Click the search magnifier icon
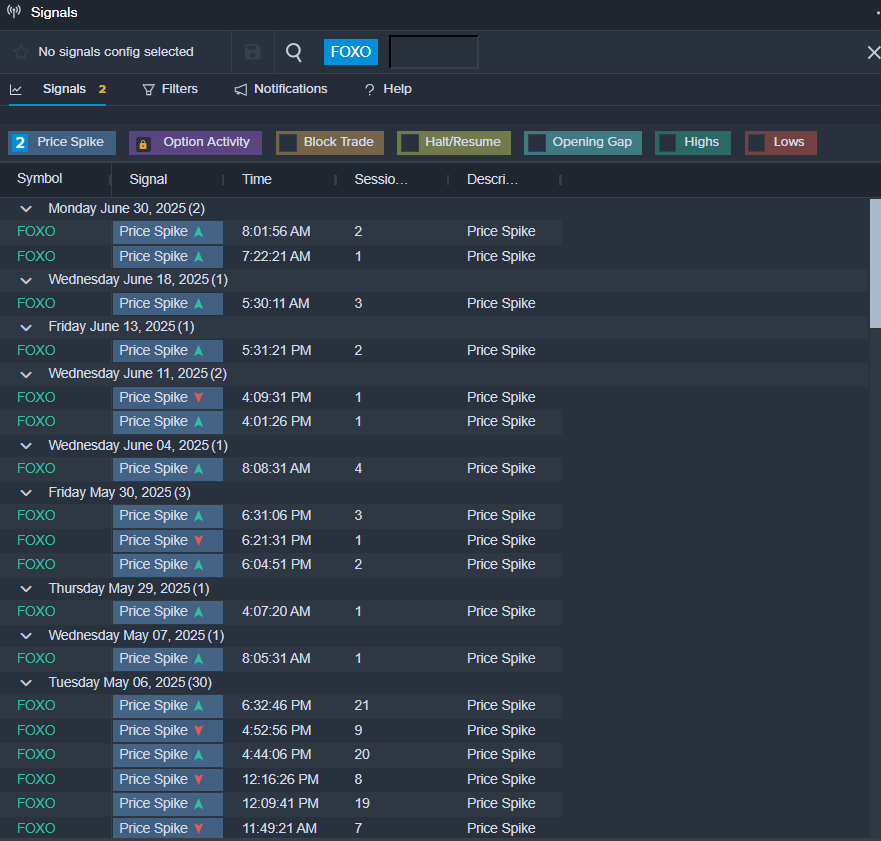881x841 pixels. (293, 52)
